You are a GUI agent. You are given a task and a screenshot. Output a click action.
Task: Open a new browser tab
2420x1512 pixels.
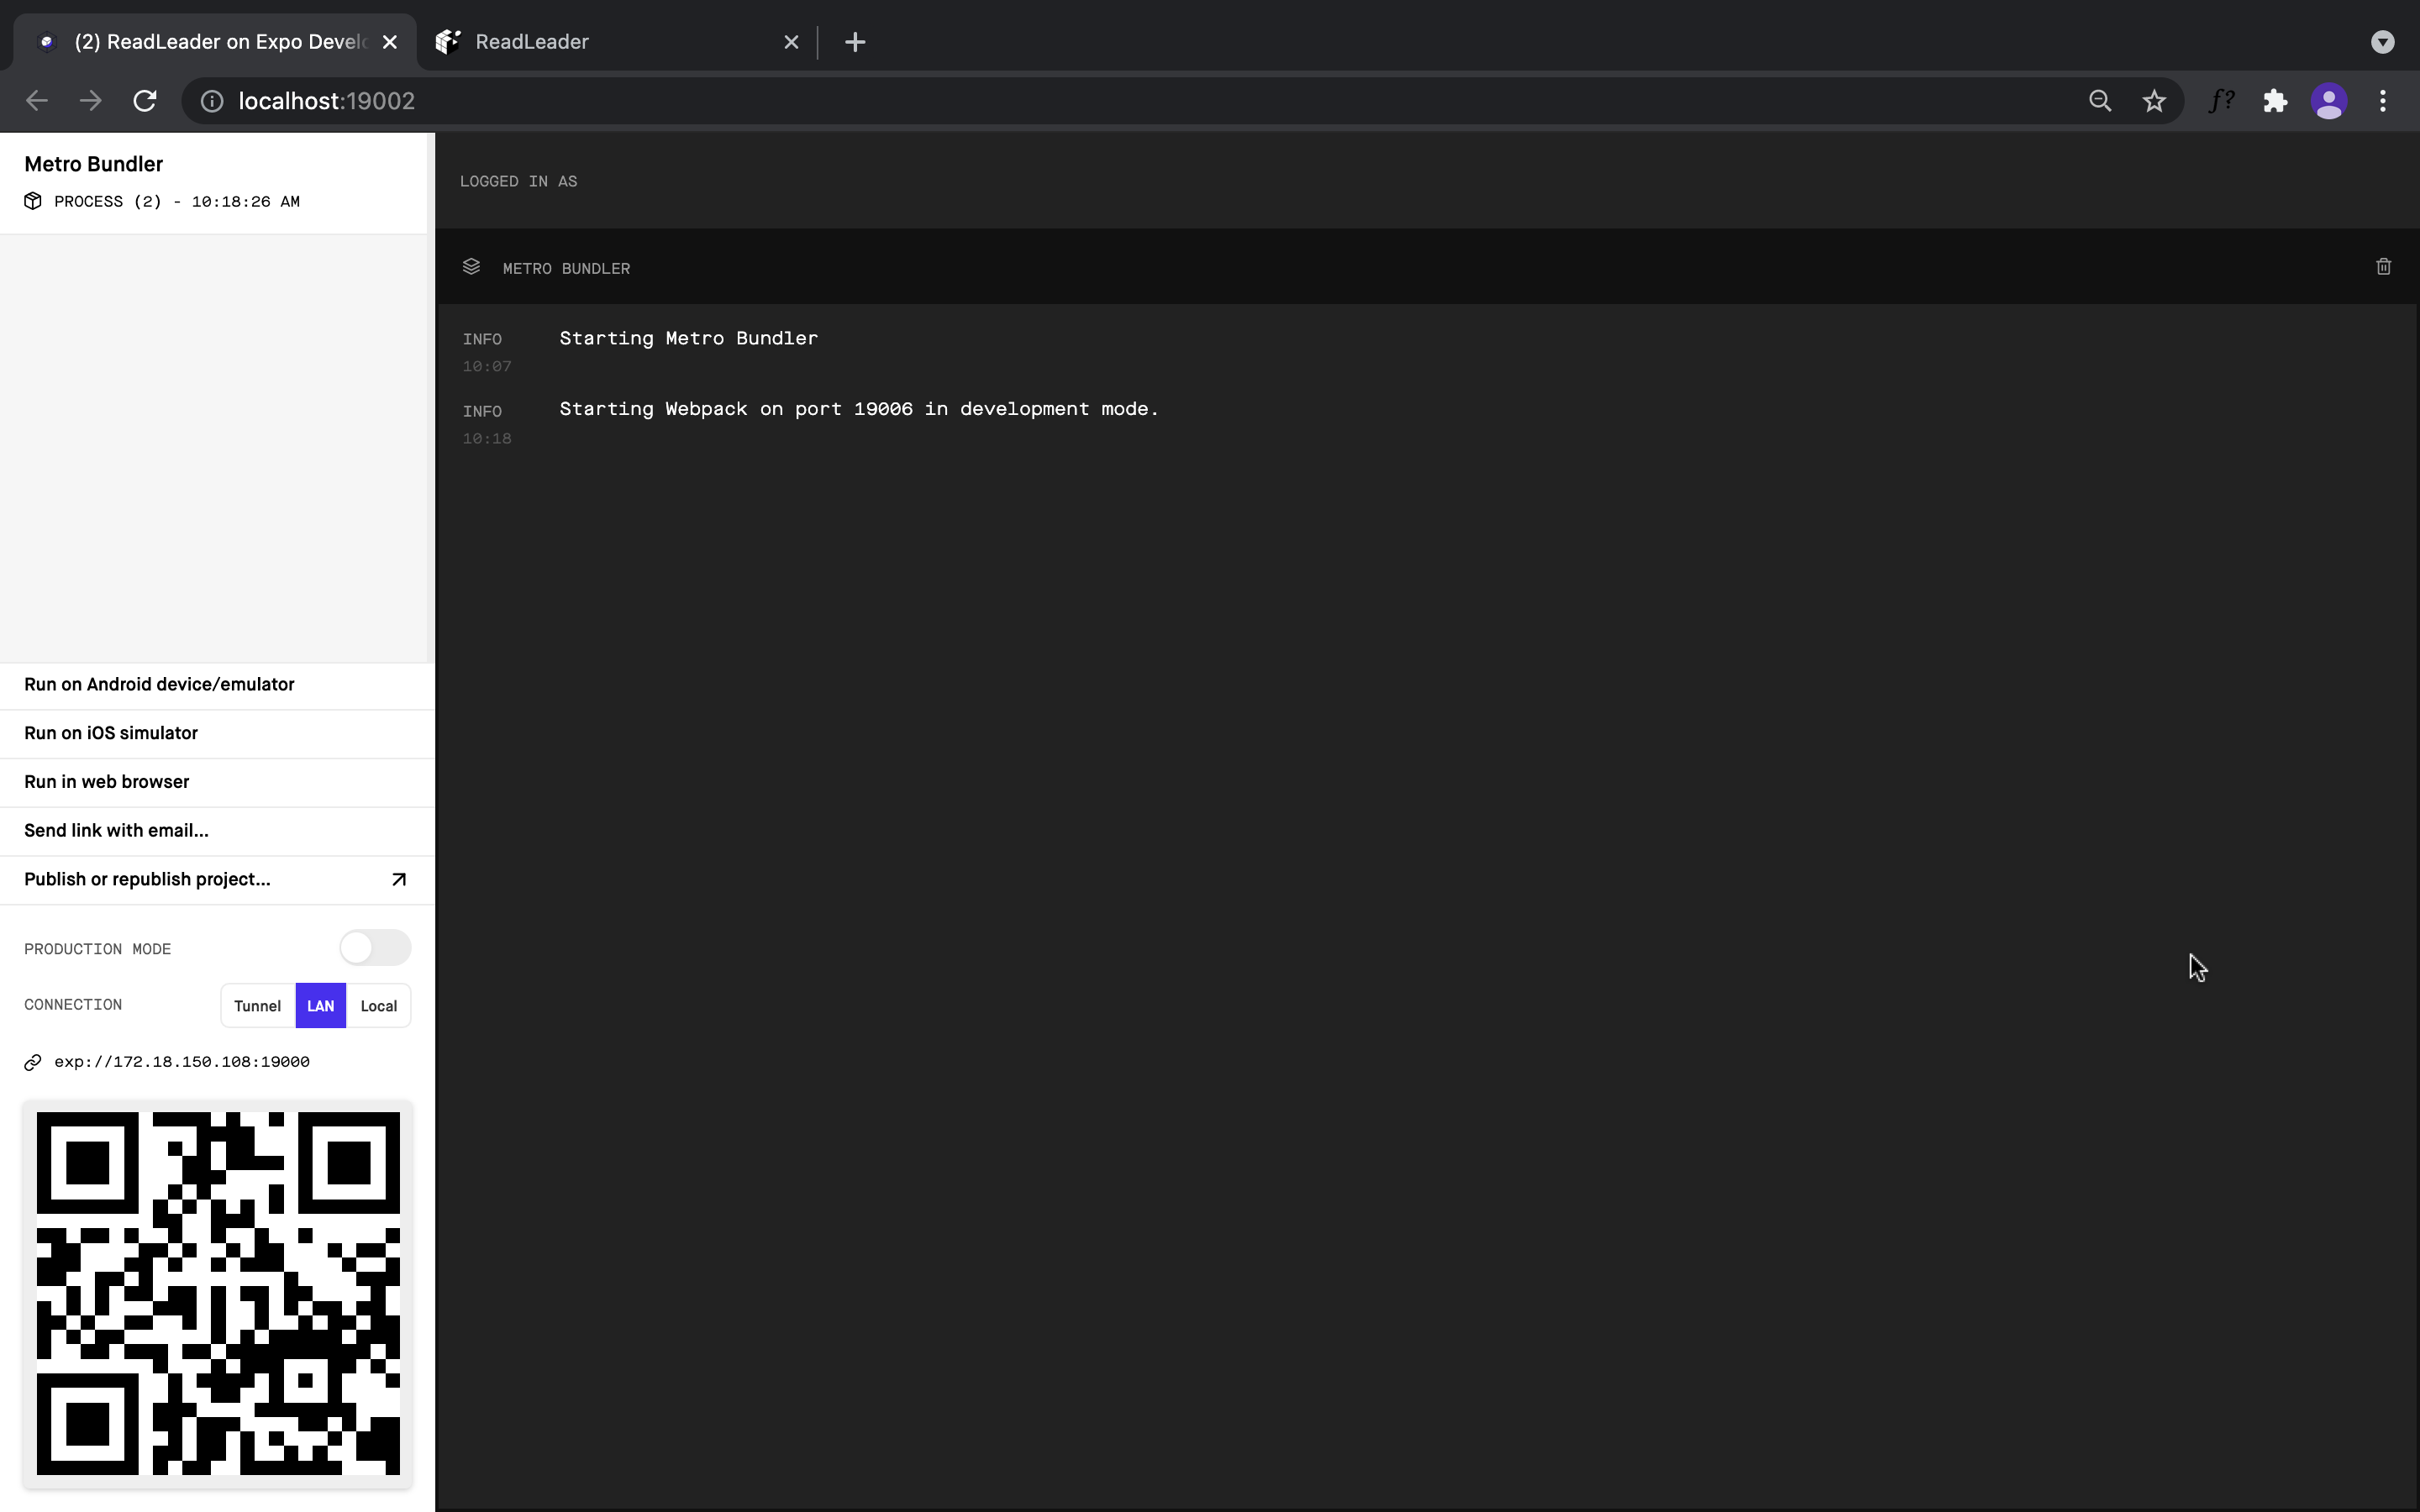click(x=855, y=42)
